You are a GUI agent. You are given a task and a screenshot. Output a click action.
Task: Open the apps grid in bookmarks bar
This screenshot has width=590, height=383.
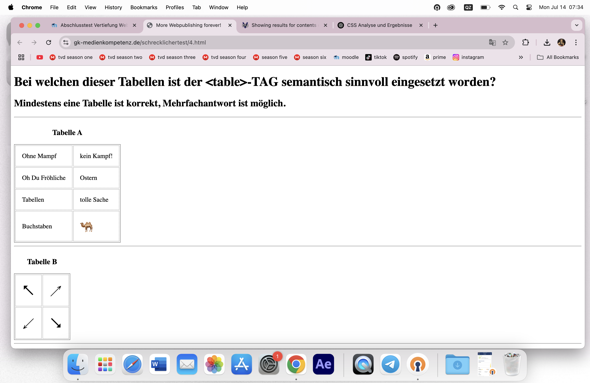(21, 57)
